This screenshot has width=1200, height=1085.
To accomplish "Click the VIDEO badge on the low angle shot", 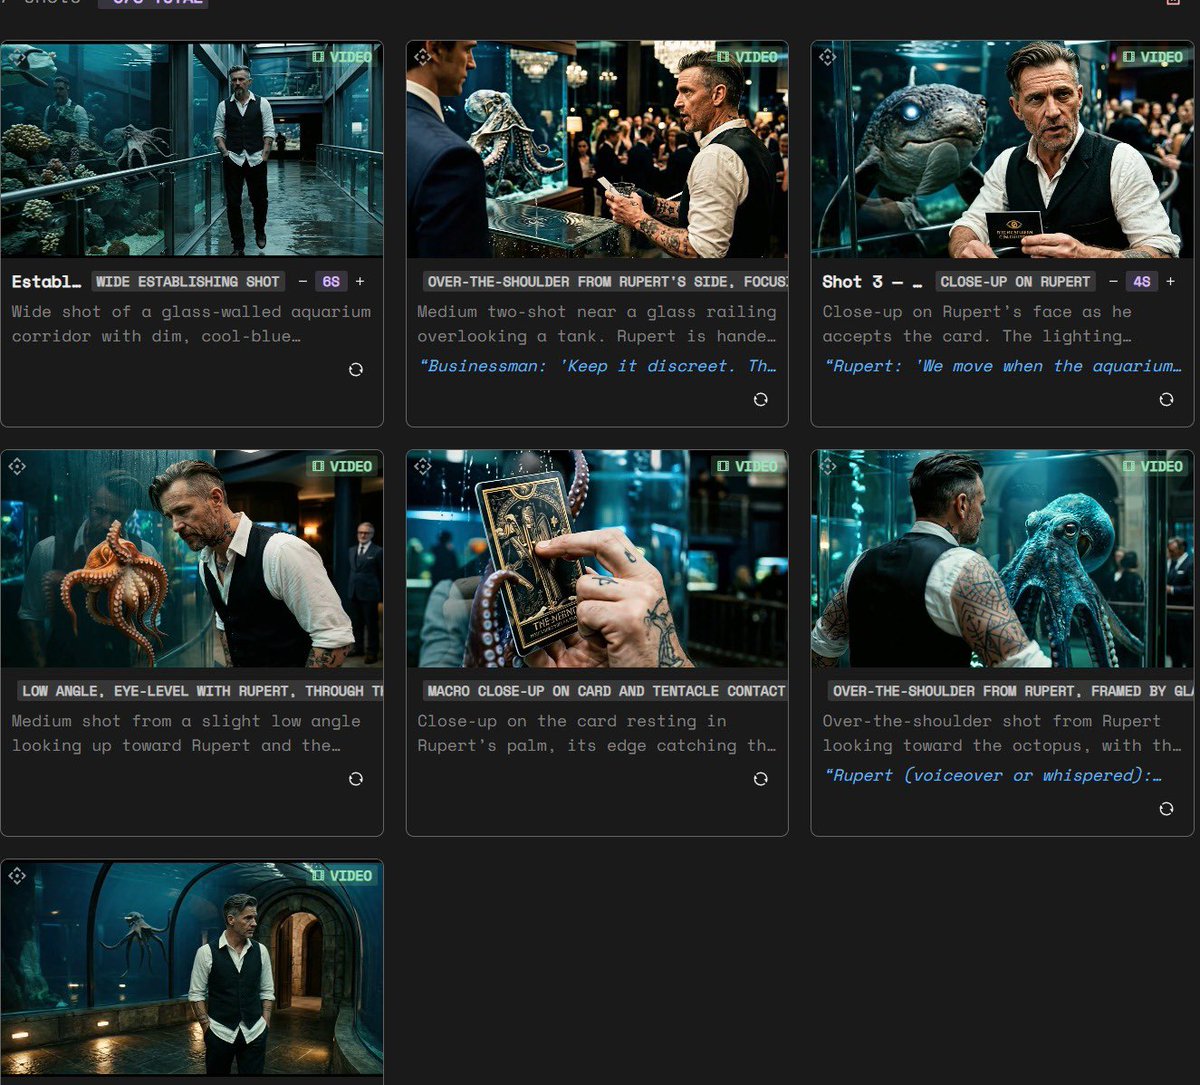I will point(342,466).
